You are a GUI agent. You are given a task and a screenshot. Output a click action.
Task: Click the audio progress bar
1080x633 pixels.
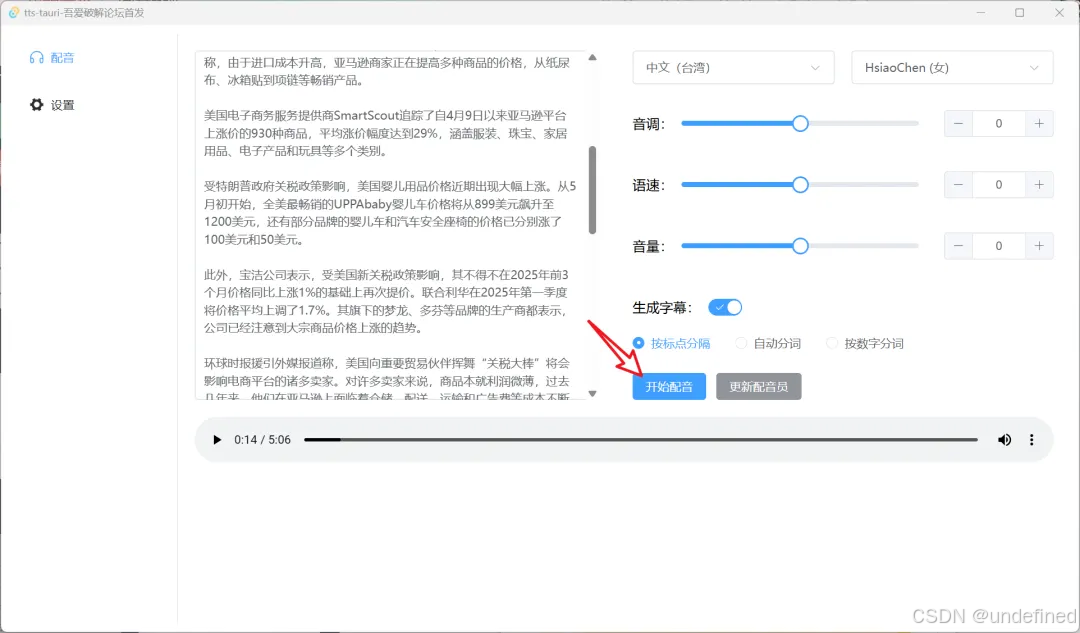point(641,439)
